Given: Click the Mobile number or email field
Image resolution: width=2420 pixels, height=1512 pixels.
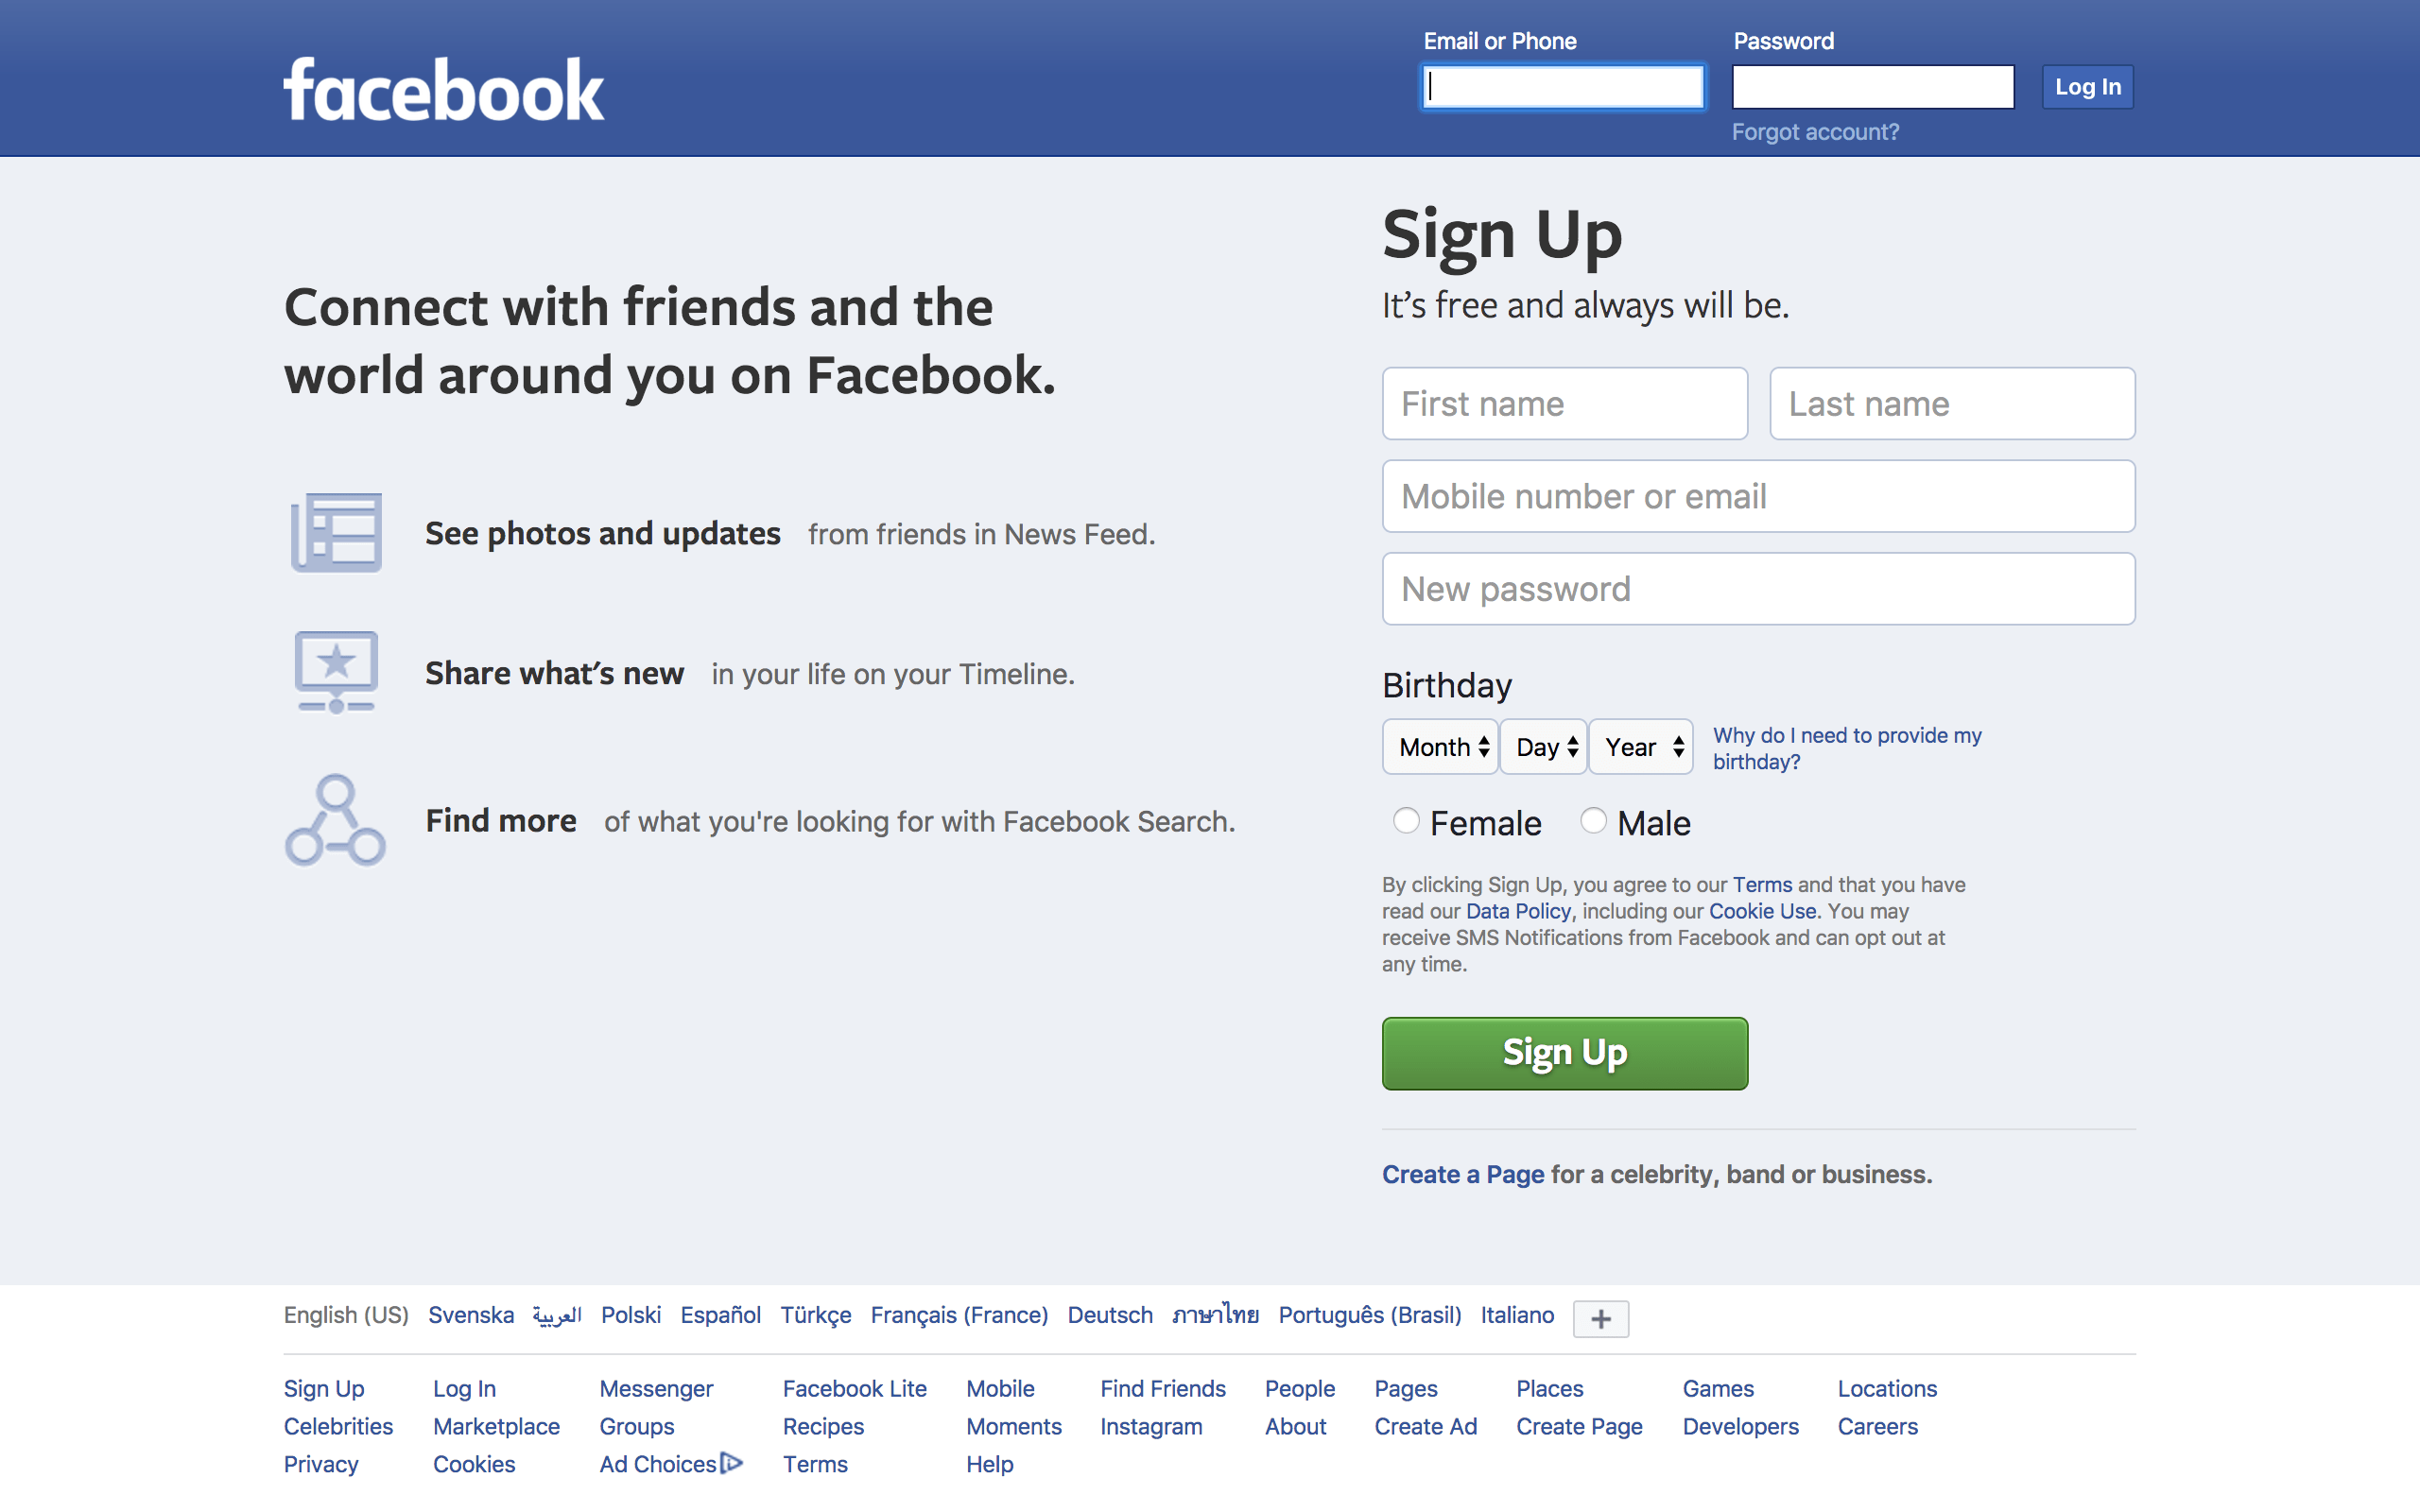Looking at the screenshot, I should pyautogui.click(x=1758, y=497).
